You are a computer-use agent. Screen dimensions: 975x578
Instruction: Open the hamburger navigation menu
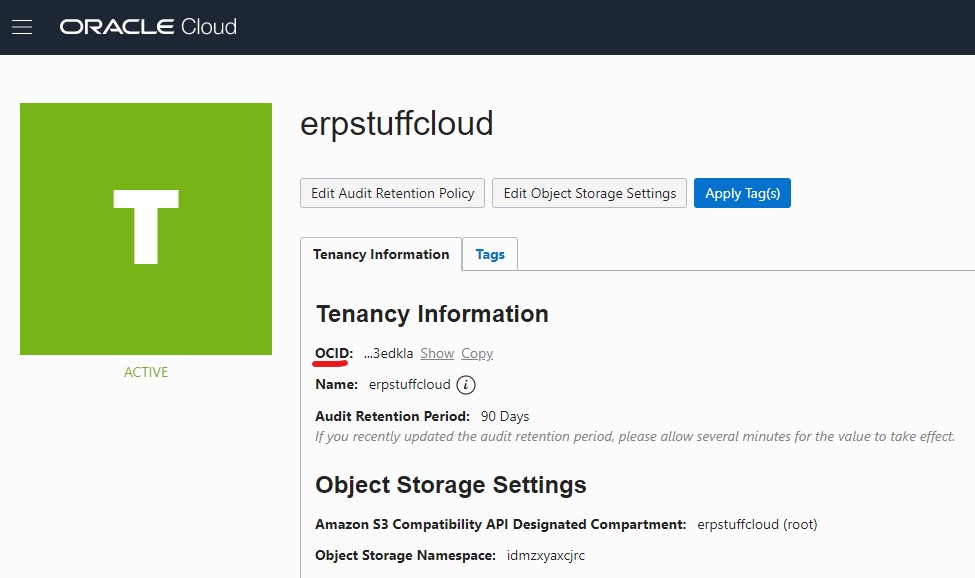pos(22,27)
